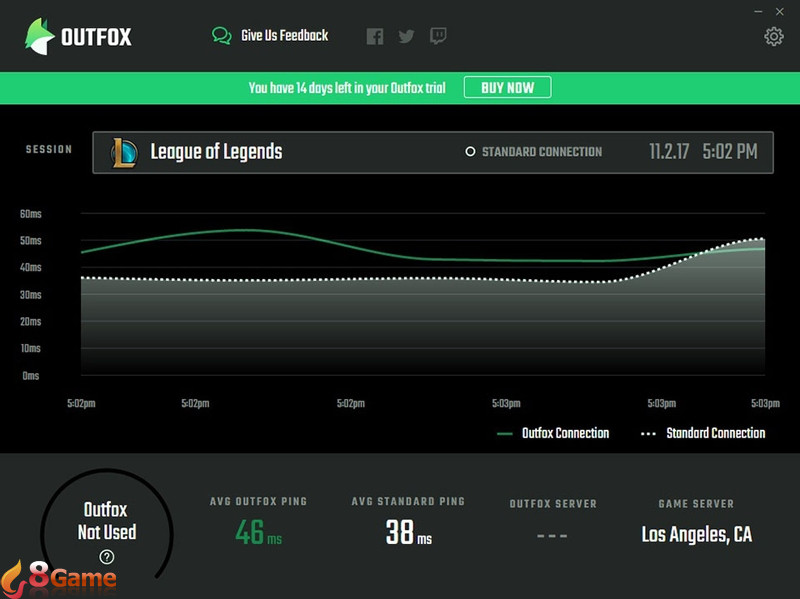
Task: Click the Los Angeles, CA game server
Action: pos(696,534)
